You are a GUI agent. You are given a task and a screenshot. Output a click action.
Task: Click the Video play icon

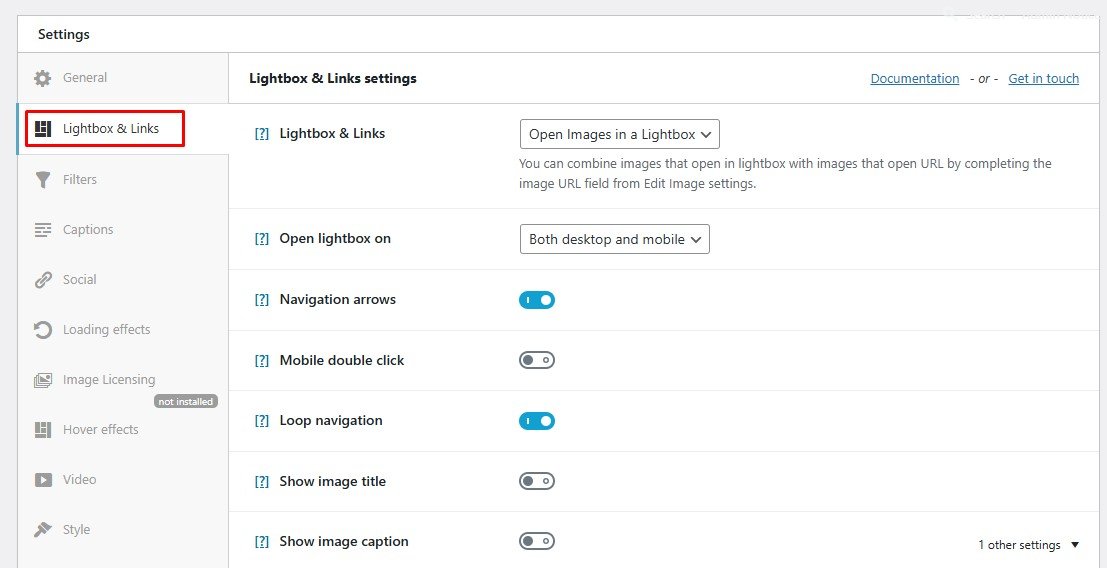[43, 480]
